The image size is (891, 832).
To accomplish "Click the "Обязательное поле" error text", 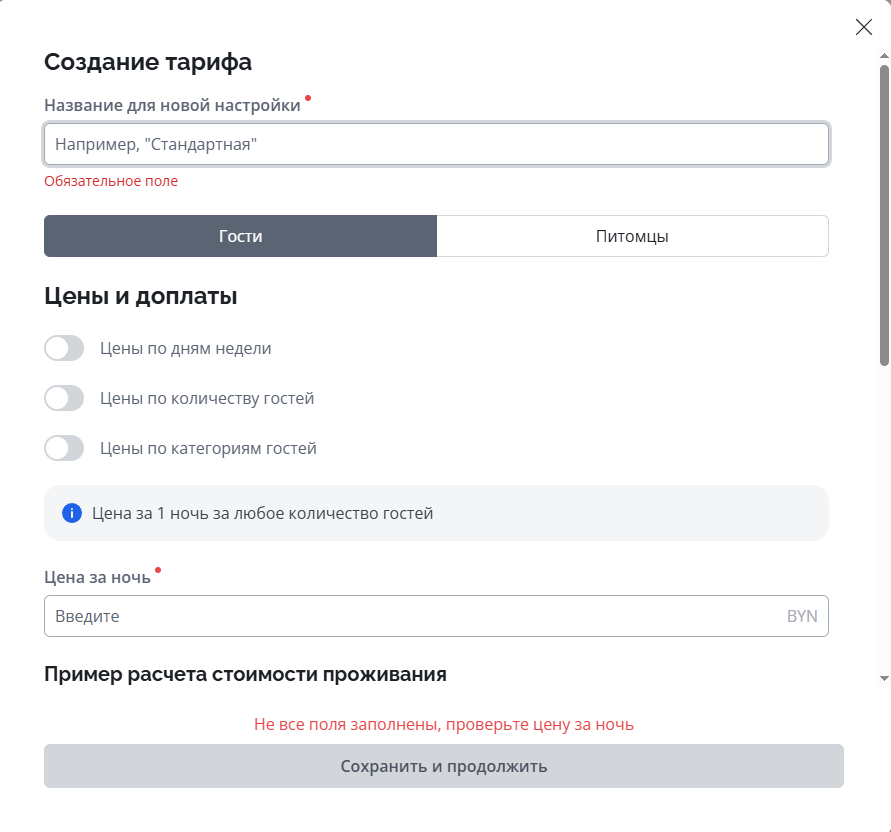I will coord(111,181).
